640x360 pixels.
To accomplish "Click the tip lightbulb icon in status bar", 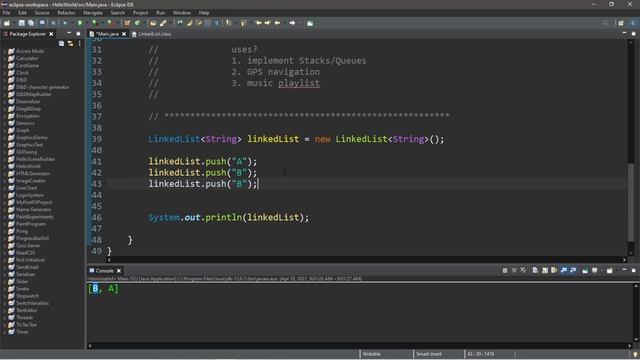I will point(635,354).
